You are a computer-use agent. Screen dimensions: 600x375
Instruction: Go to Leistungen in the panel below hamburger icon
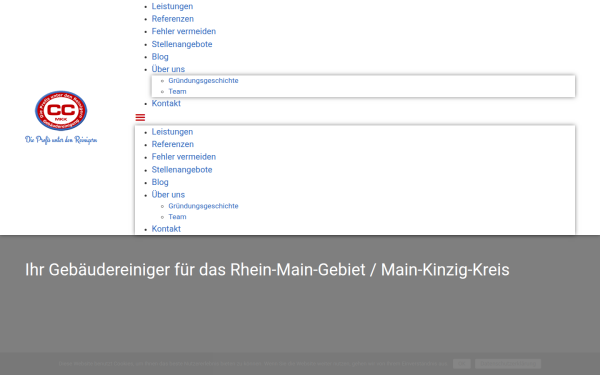(x=172, y=132)
